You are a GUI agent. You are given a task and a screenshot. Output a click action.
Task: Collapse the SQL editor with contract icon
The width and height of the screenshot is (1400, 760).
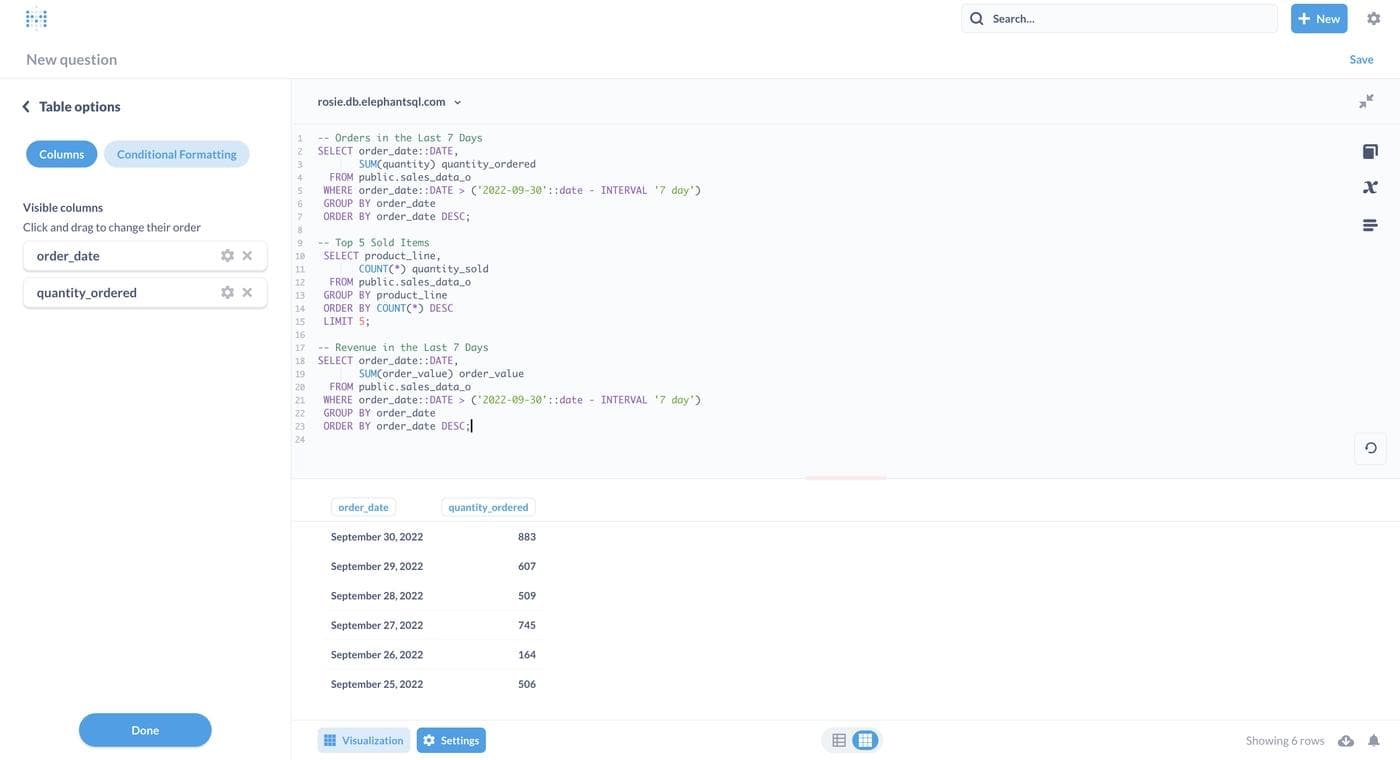tap(1366, 101)
